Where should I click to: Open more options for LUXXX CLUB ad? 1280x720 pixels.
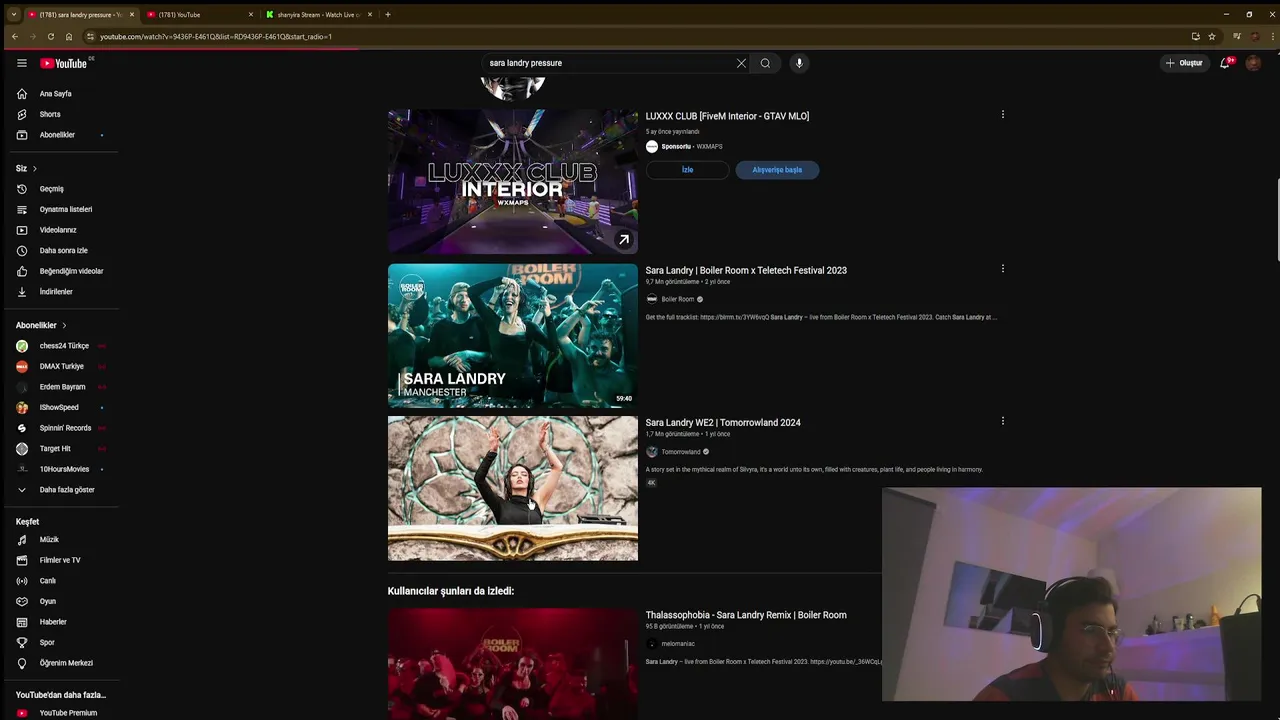(1002, 115)
